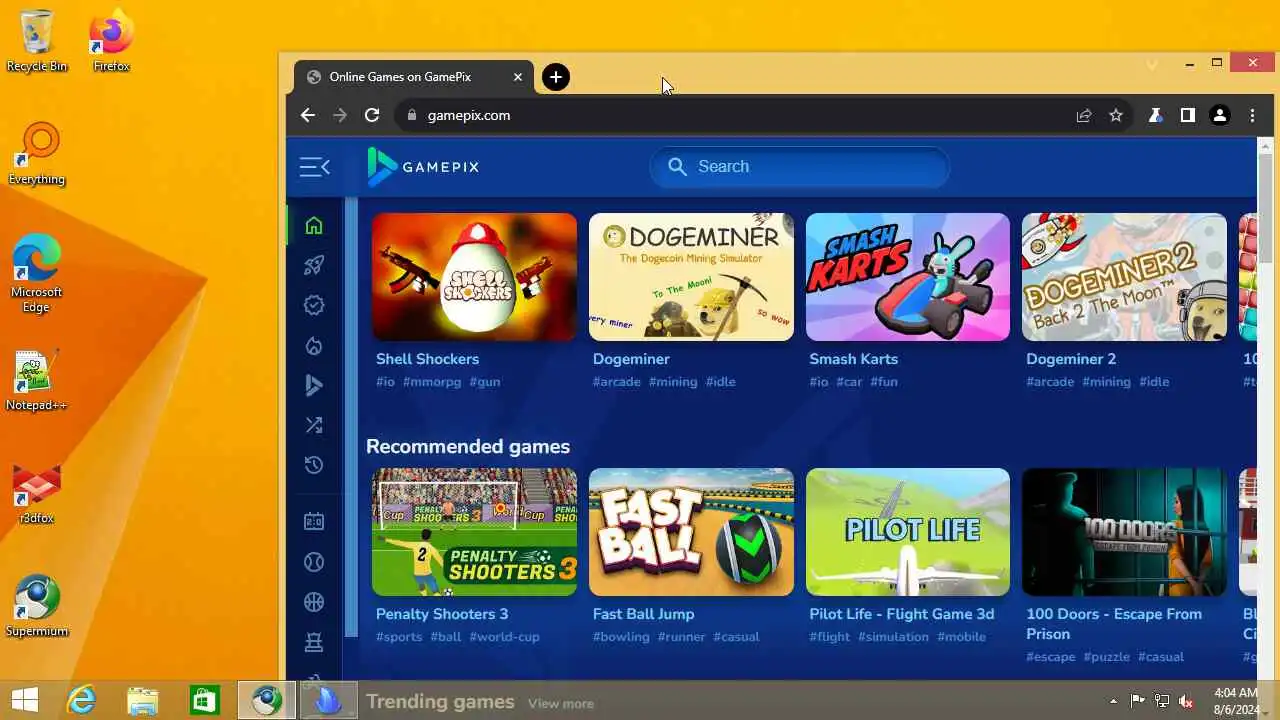Select the Everything desktop shortcut

(36, 155)
